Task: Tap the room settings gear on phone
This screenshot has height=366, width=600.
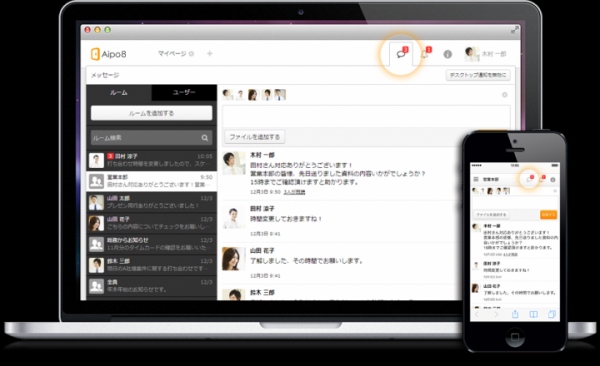Action: (555, 191)
